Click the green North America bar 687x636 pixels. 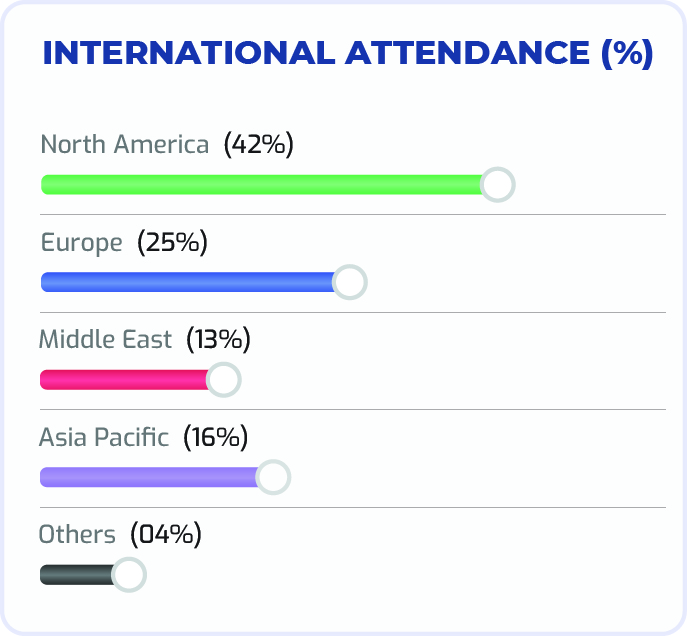(260, 185)
